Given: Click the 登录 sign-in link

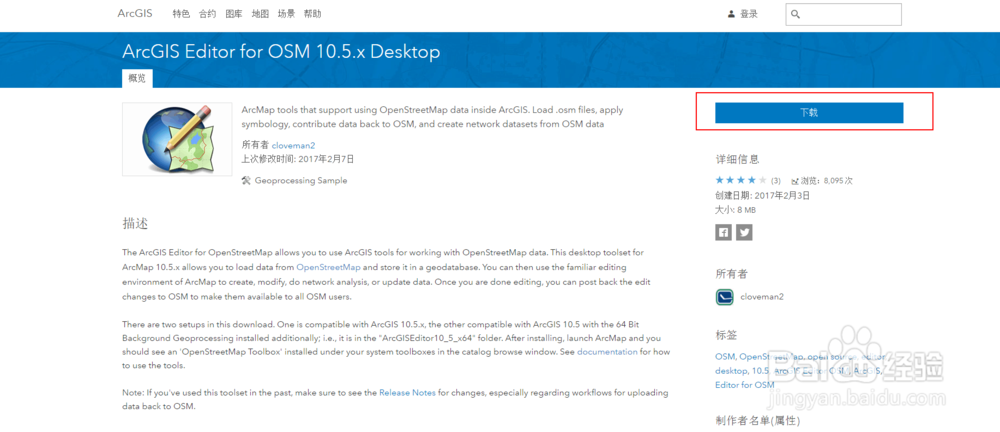Looking at the screenshot, I should [749, 14].
